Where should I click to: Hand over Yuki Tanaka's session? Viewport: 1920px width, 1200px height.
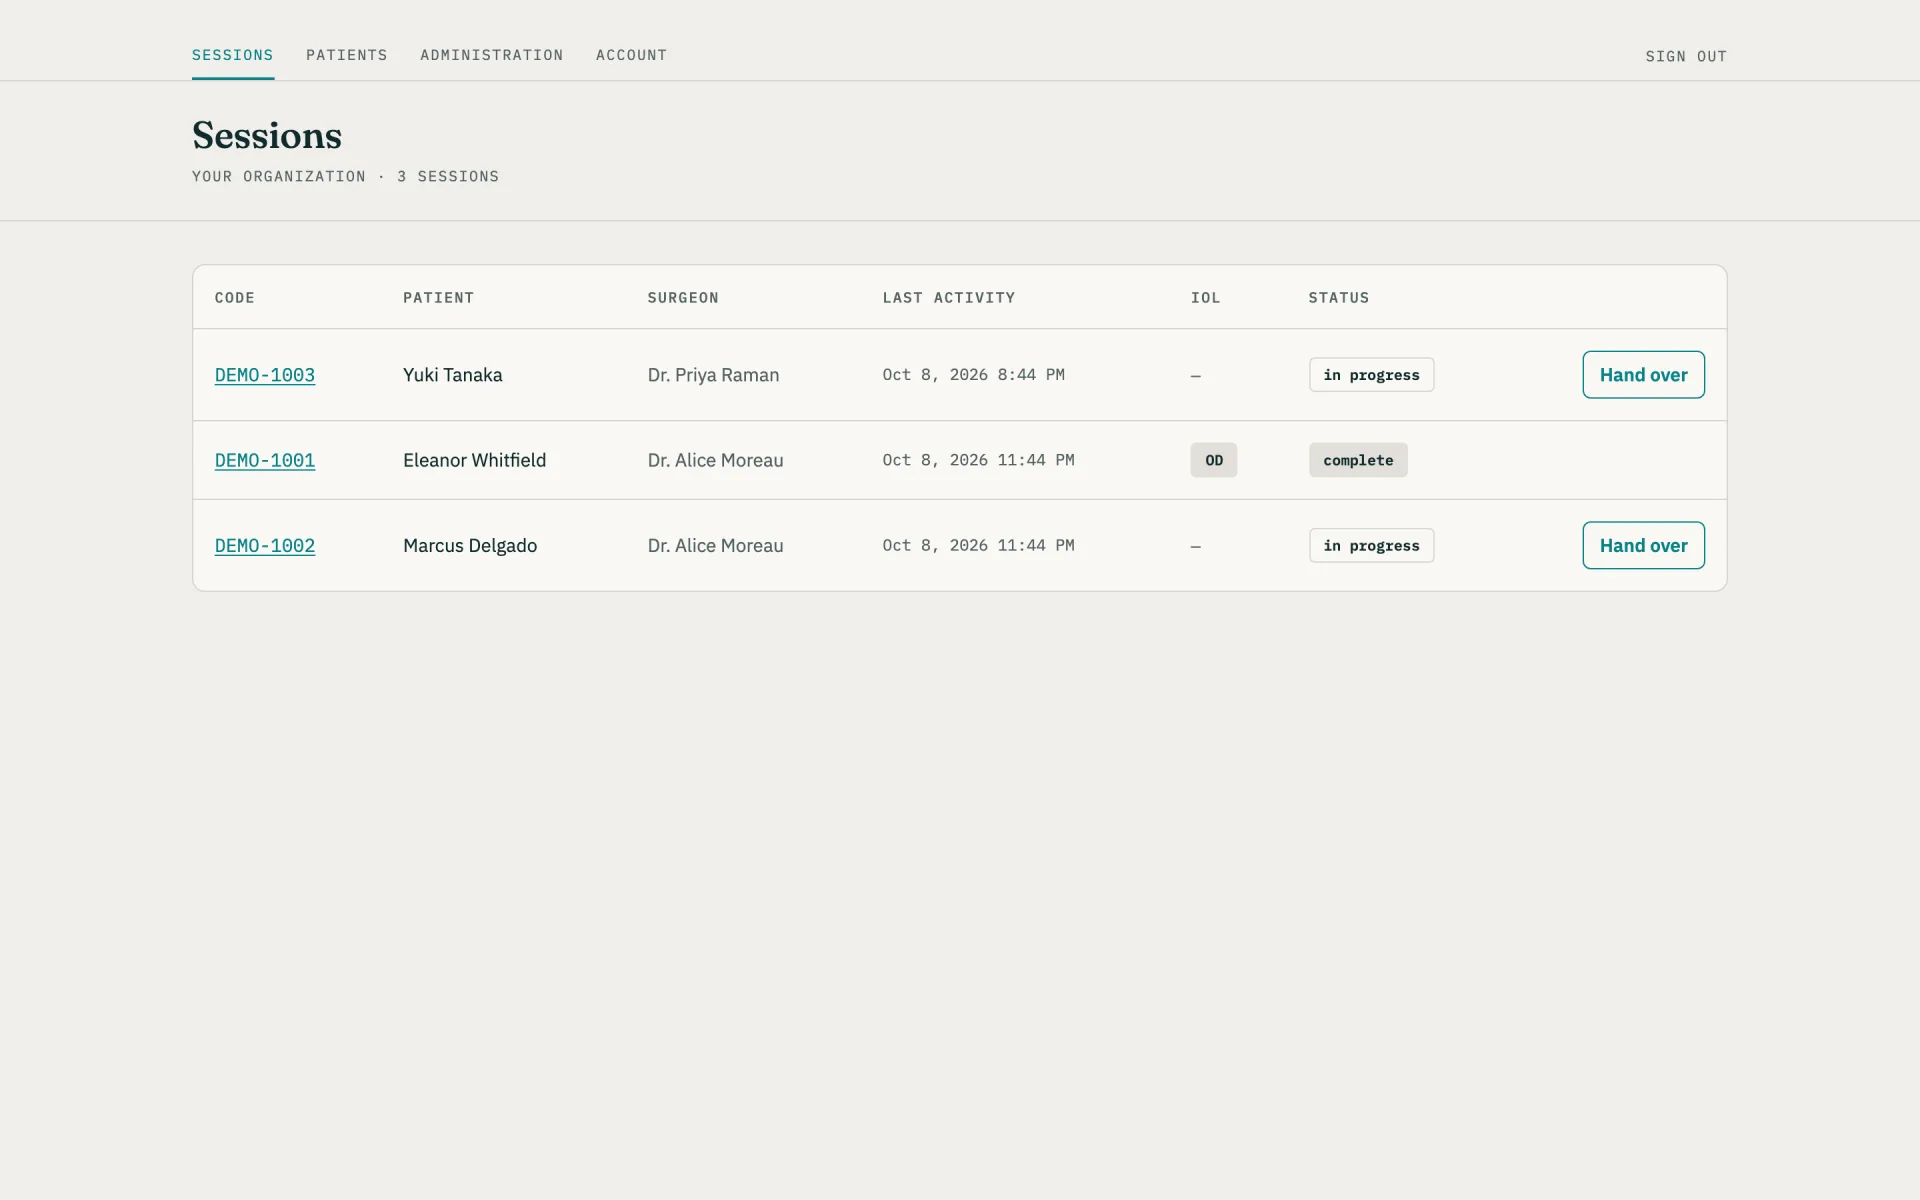[x=1643, y=375]
